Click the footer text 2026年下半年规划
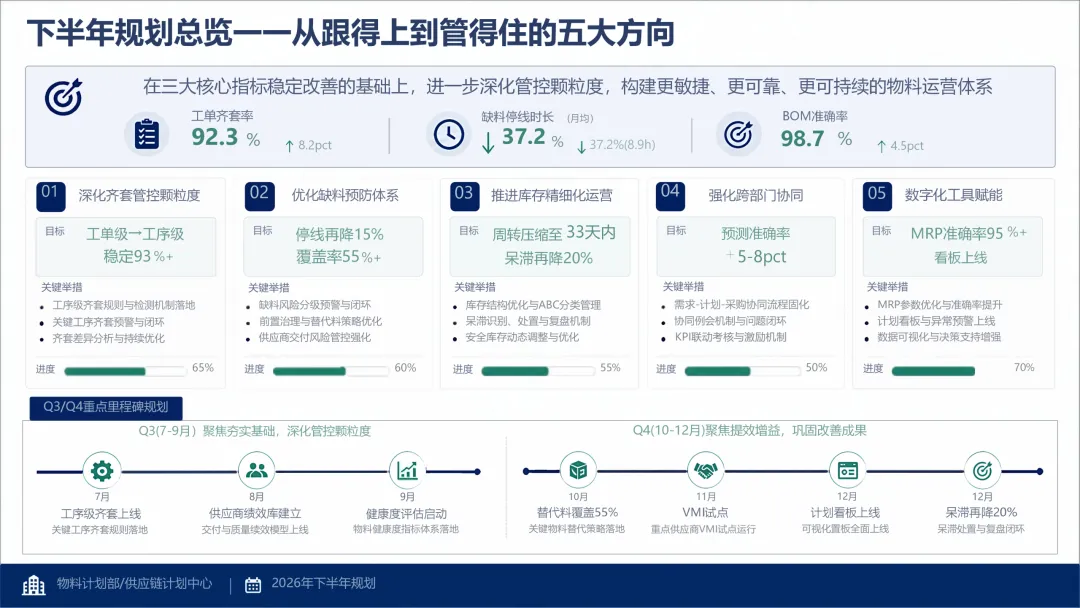The width and height of the screenshot is (1080, 608). click(324, 583)
